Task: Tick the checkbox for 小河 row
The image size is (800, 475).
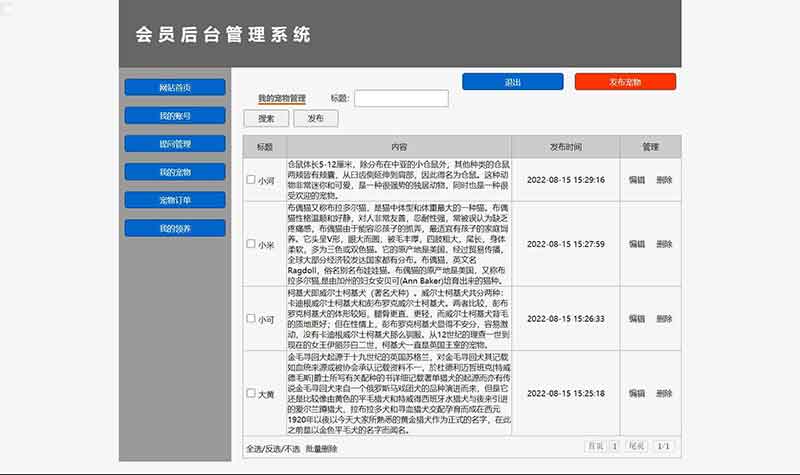Action: [251, 180]
